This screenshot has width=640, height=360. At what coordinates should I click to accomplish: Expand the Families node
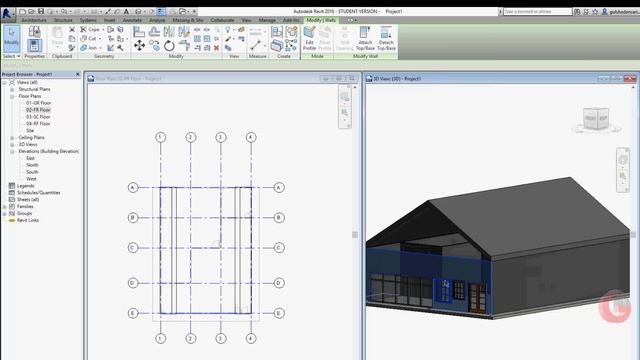click(x=5, y=207)
